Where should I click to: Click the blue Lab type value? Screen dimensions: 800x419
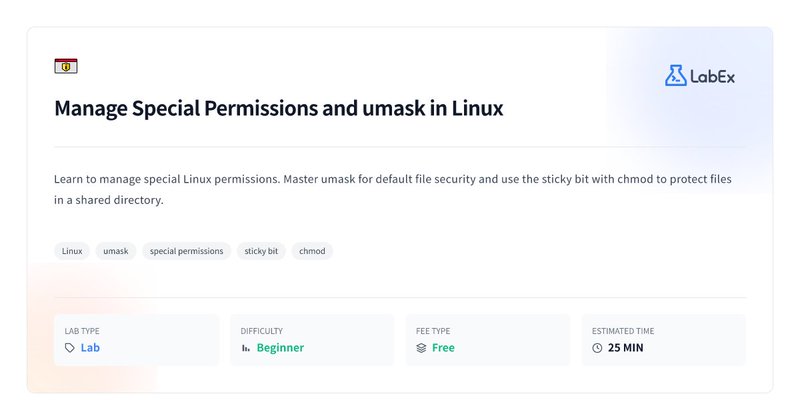coord(90,348)
